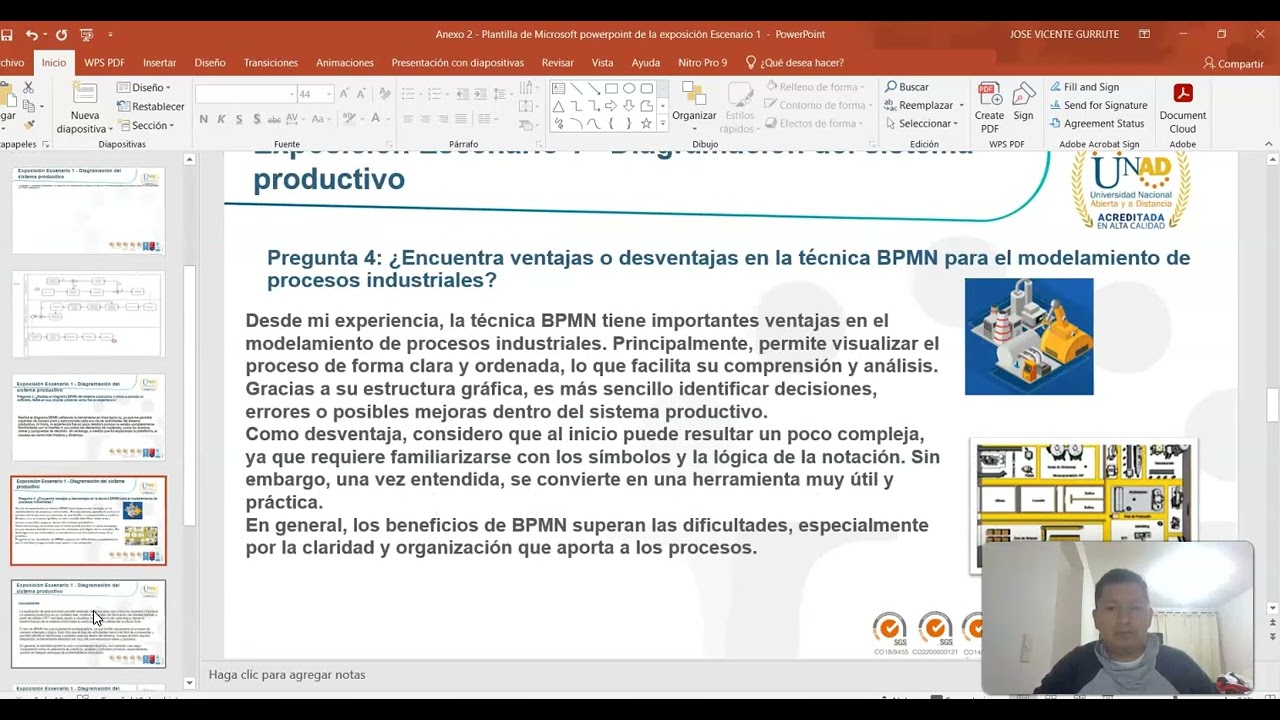Open the Fuente group dialog launcher
Image resolution: width=1280 pixels, height=720 pixels.
[387, 144]
